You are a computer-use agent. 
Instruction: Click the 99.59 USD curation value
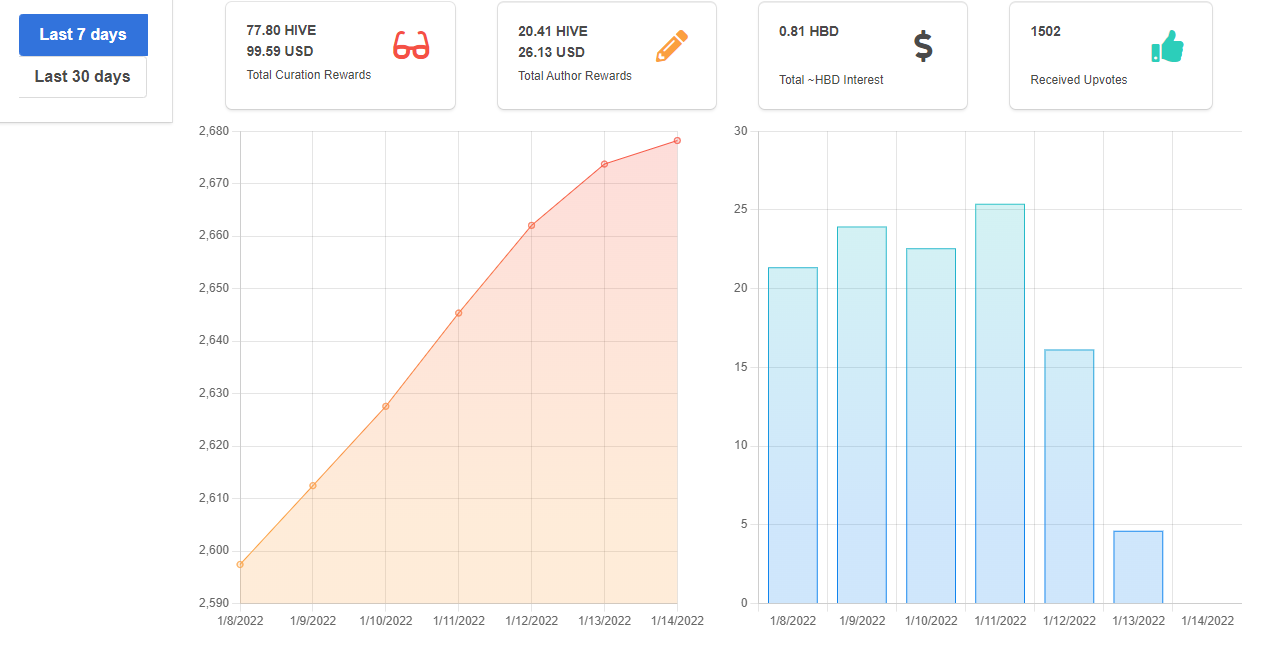tap(280, 52)
